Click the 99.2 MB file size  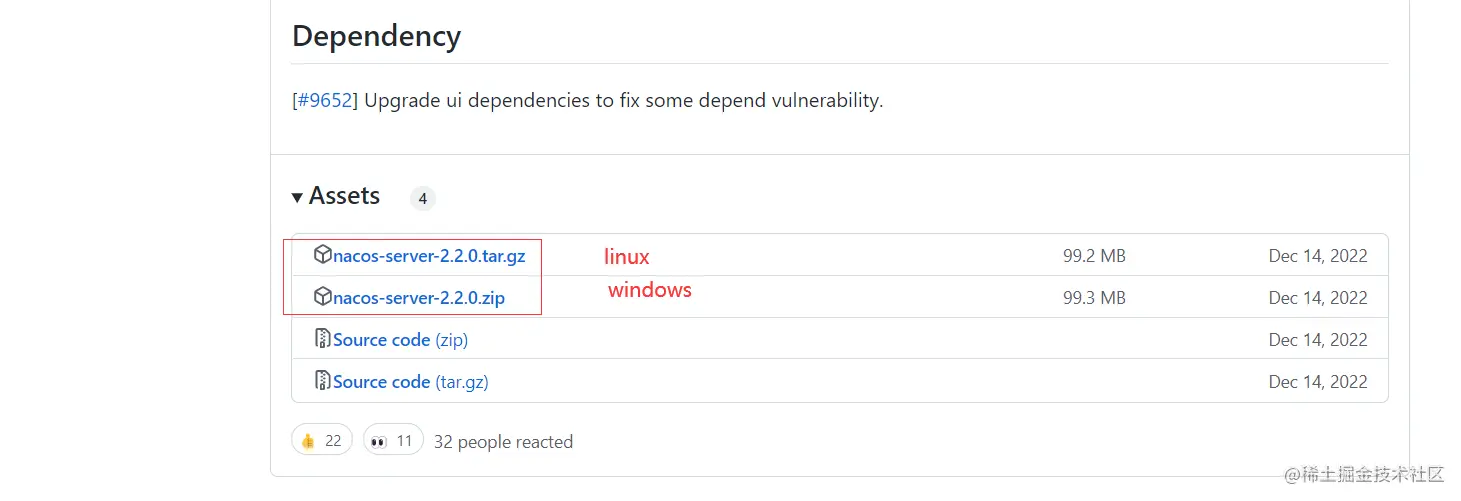pos(1094,256)
